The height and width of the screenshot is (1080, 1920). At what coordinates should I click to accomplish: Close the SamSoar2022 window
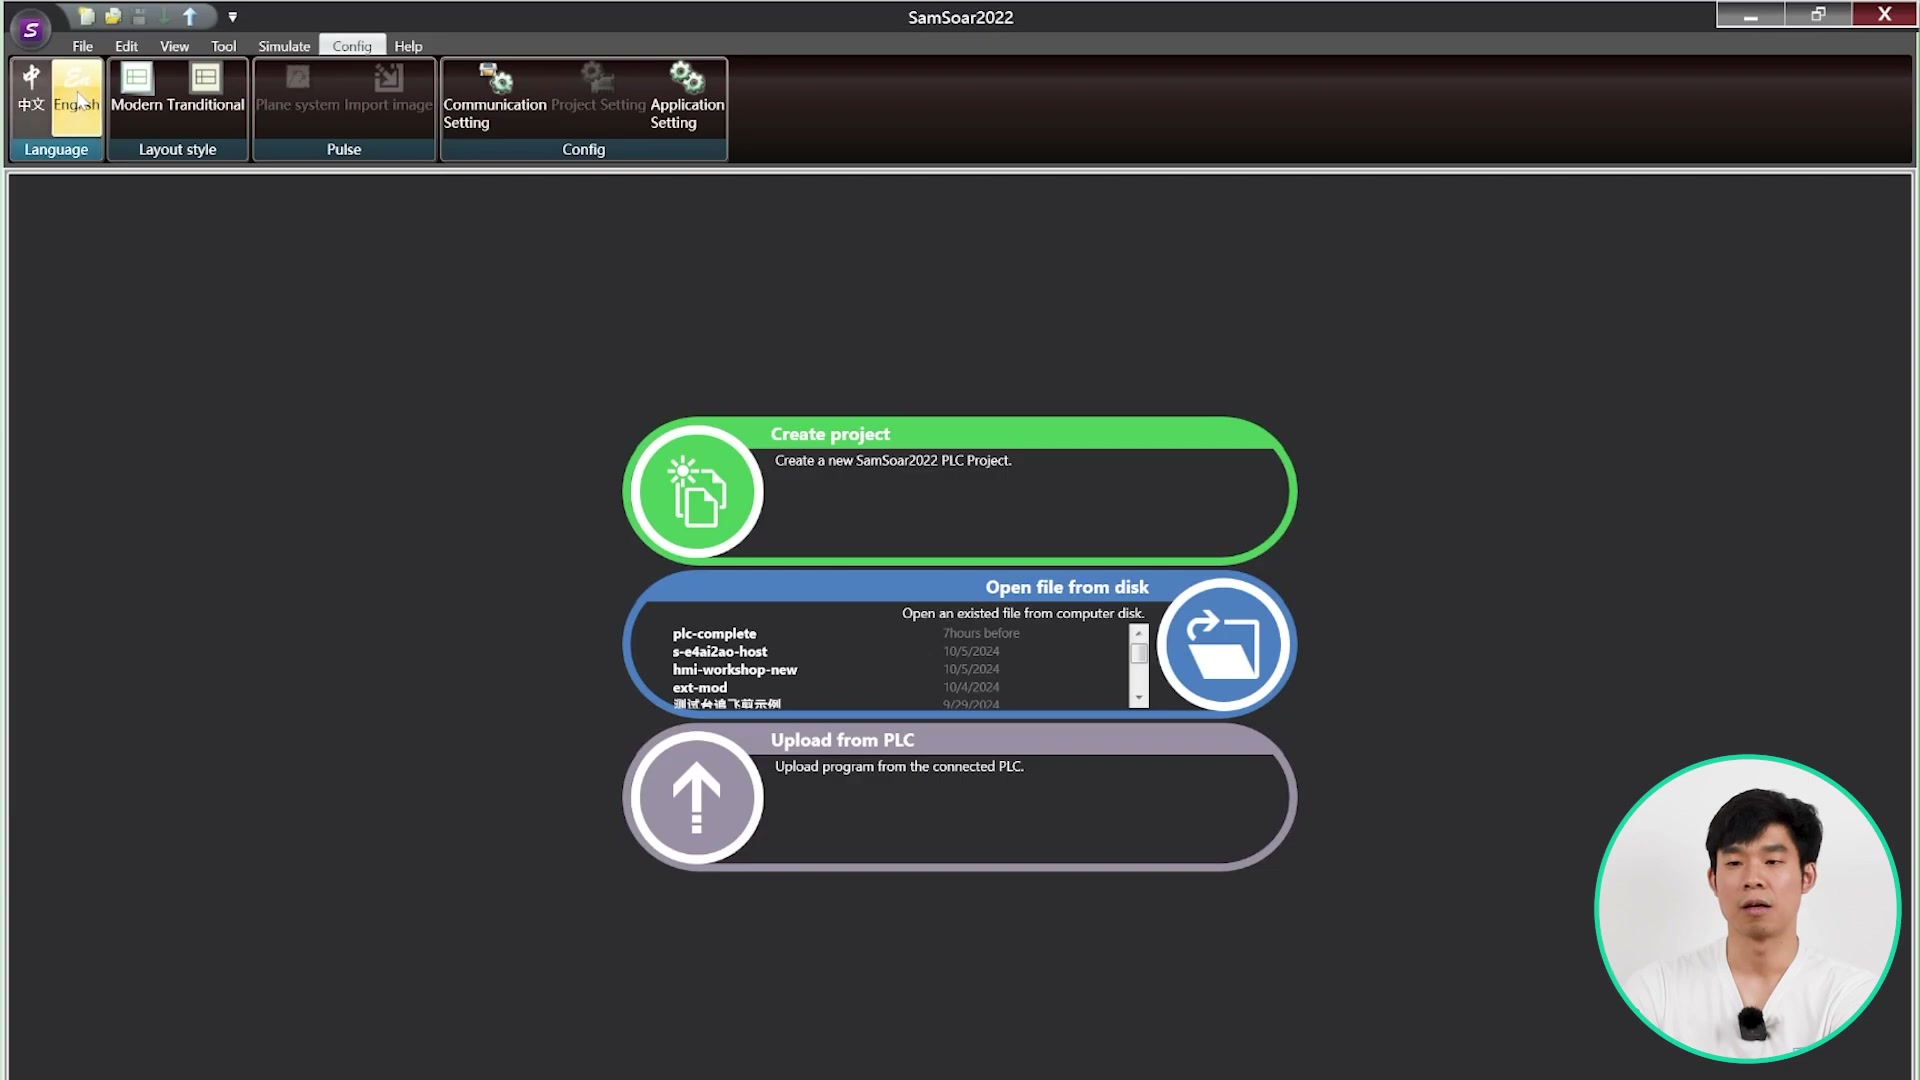(x=1884, y=14)
